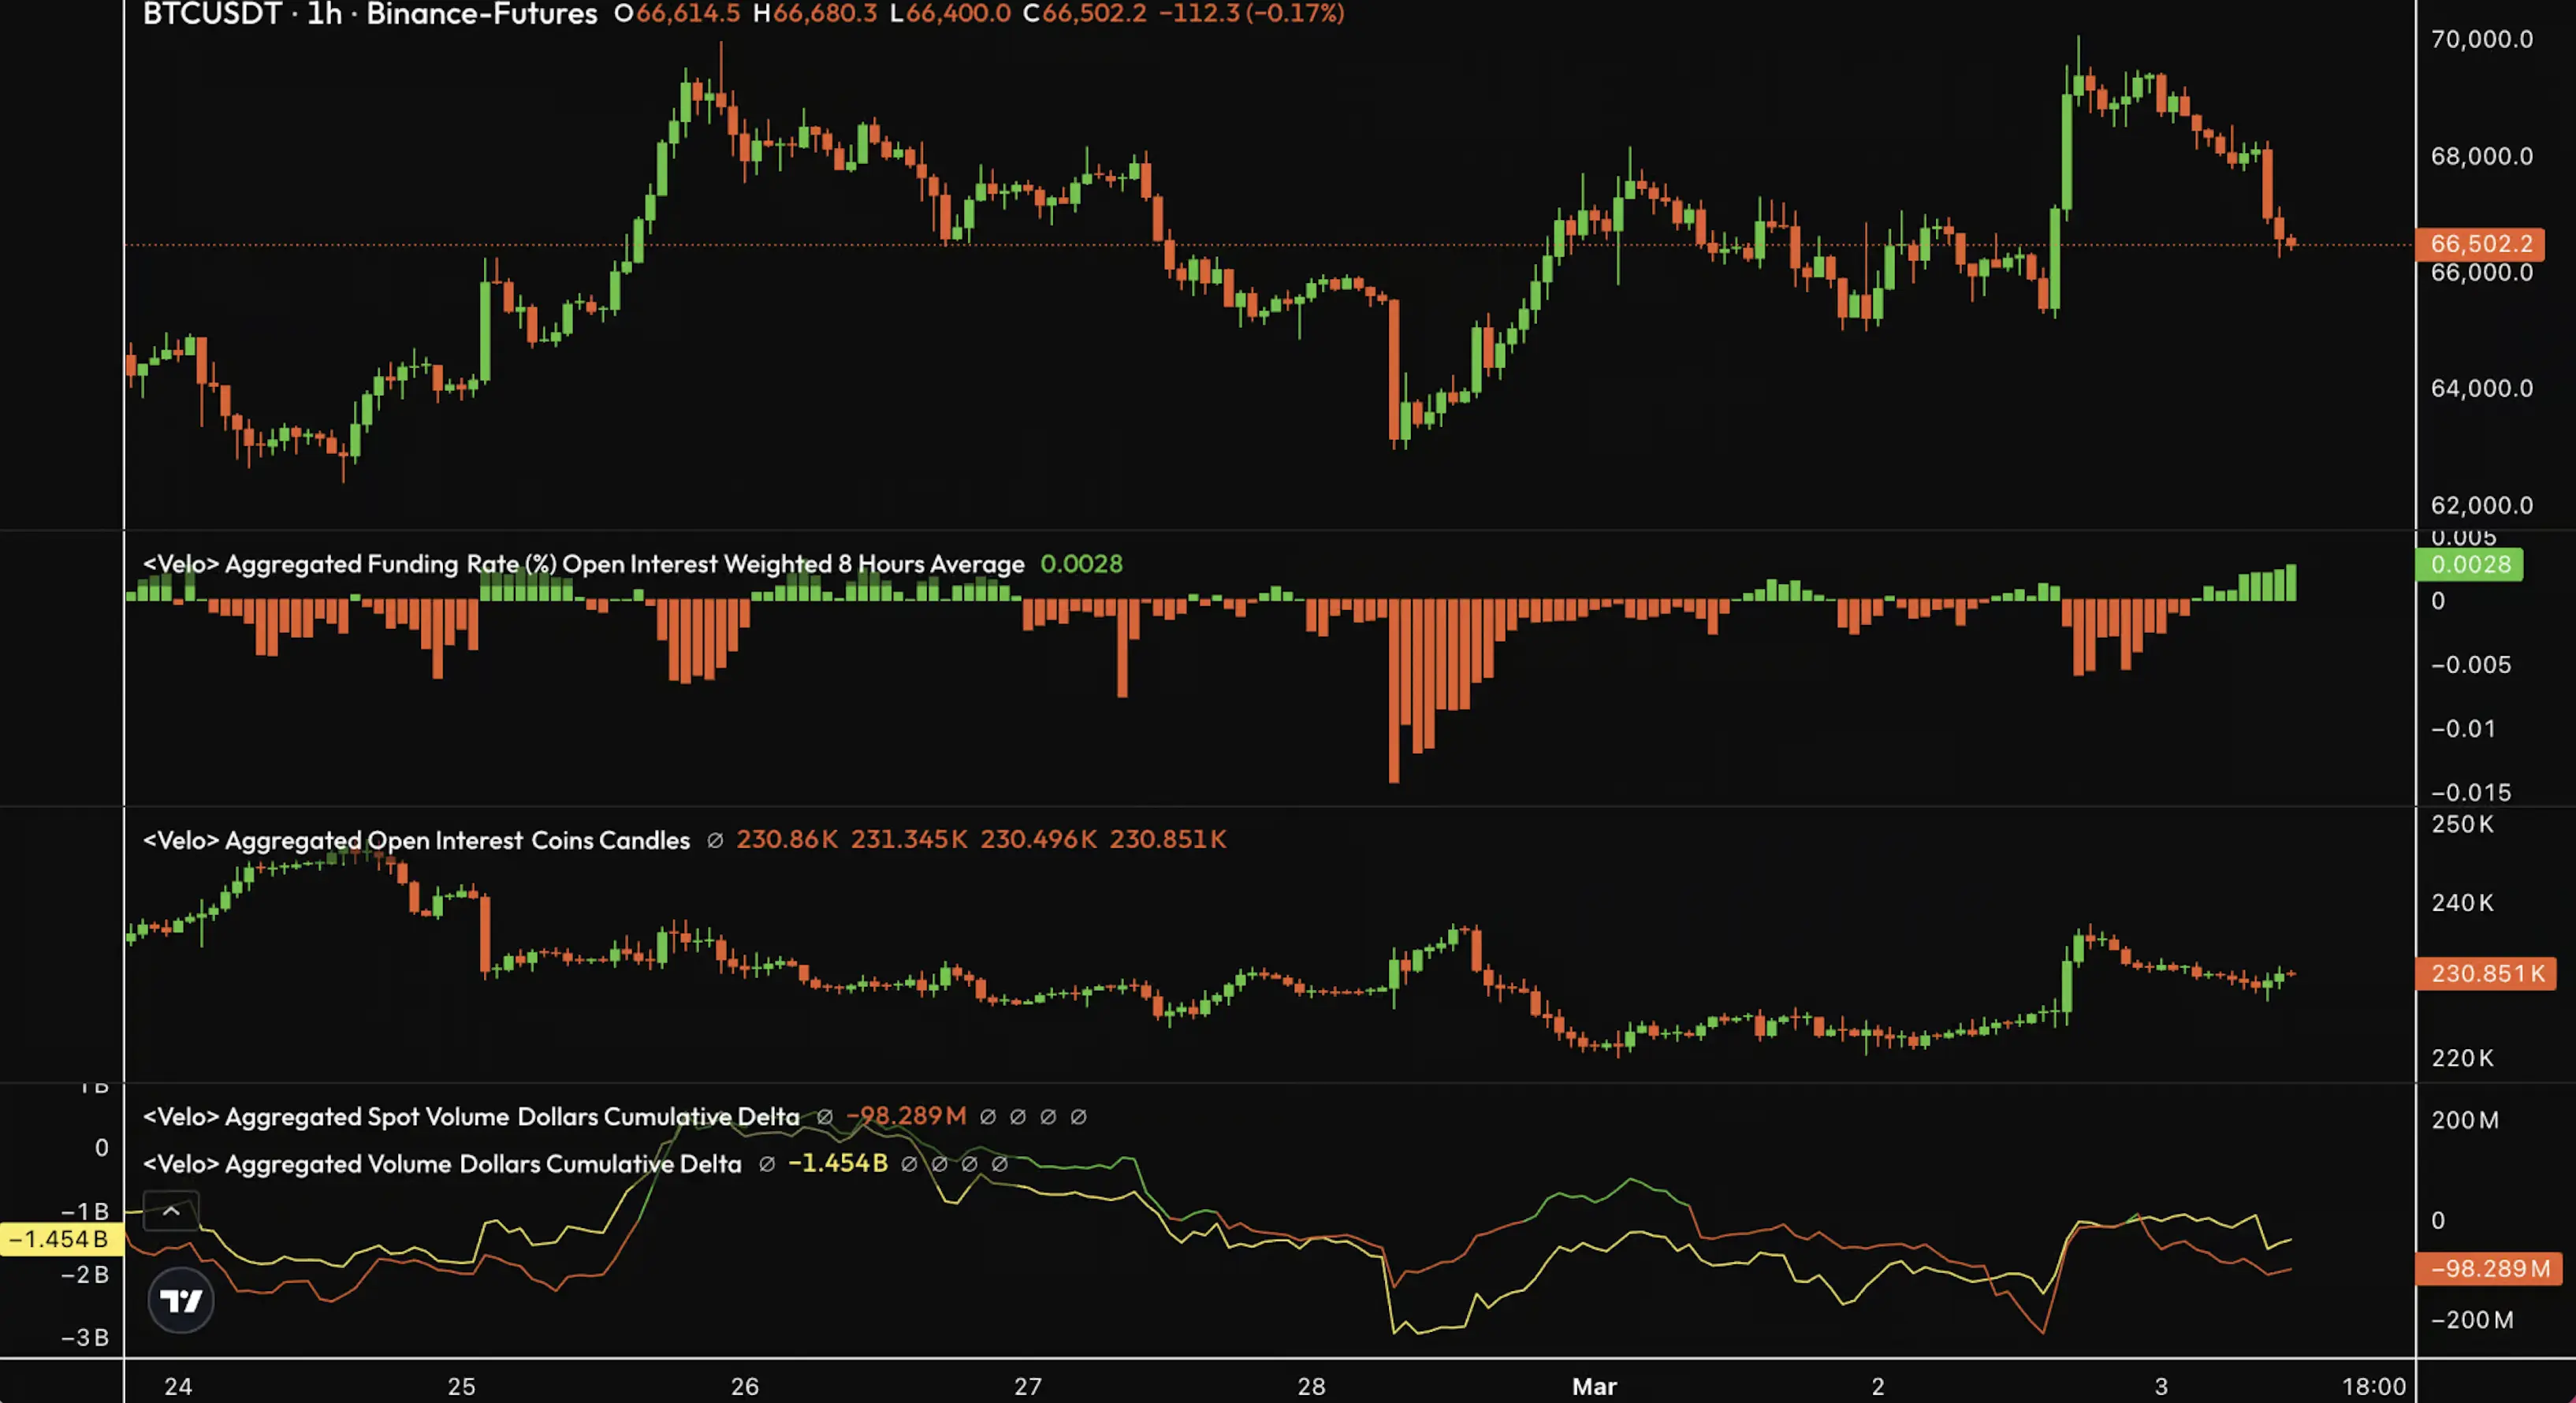
Task: Click the BTCUSDT symbol name
Action: 211,14
